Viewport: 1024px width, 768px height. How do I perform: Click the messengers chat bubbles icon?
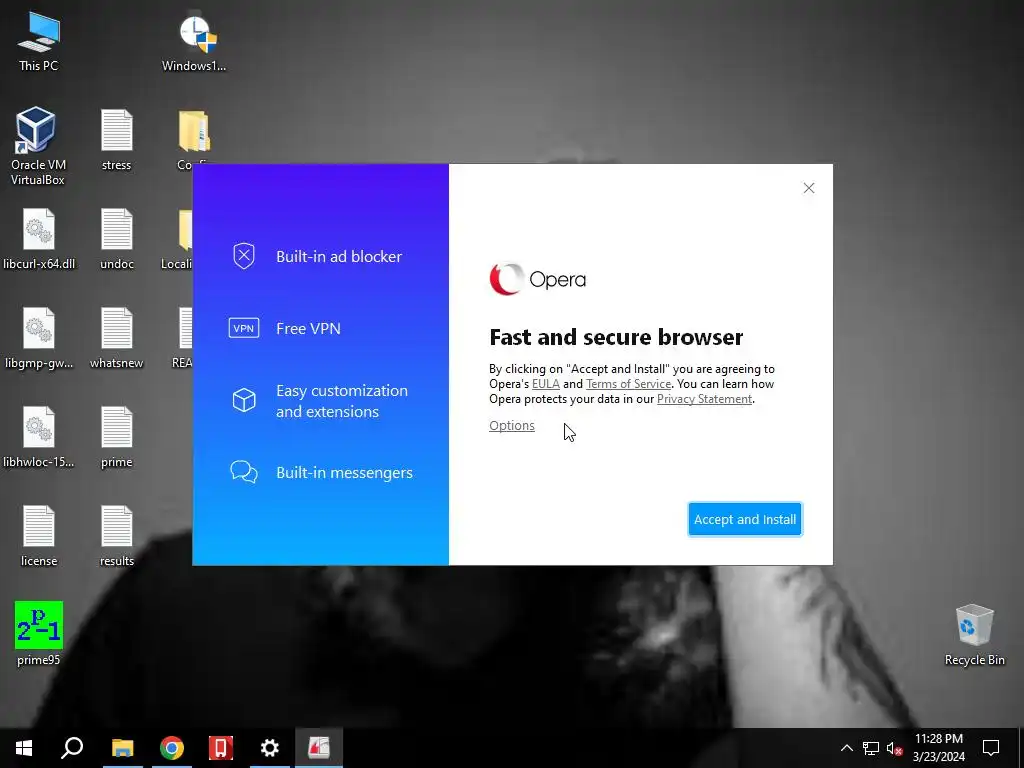tap(244, 472)
